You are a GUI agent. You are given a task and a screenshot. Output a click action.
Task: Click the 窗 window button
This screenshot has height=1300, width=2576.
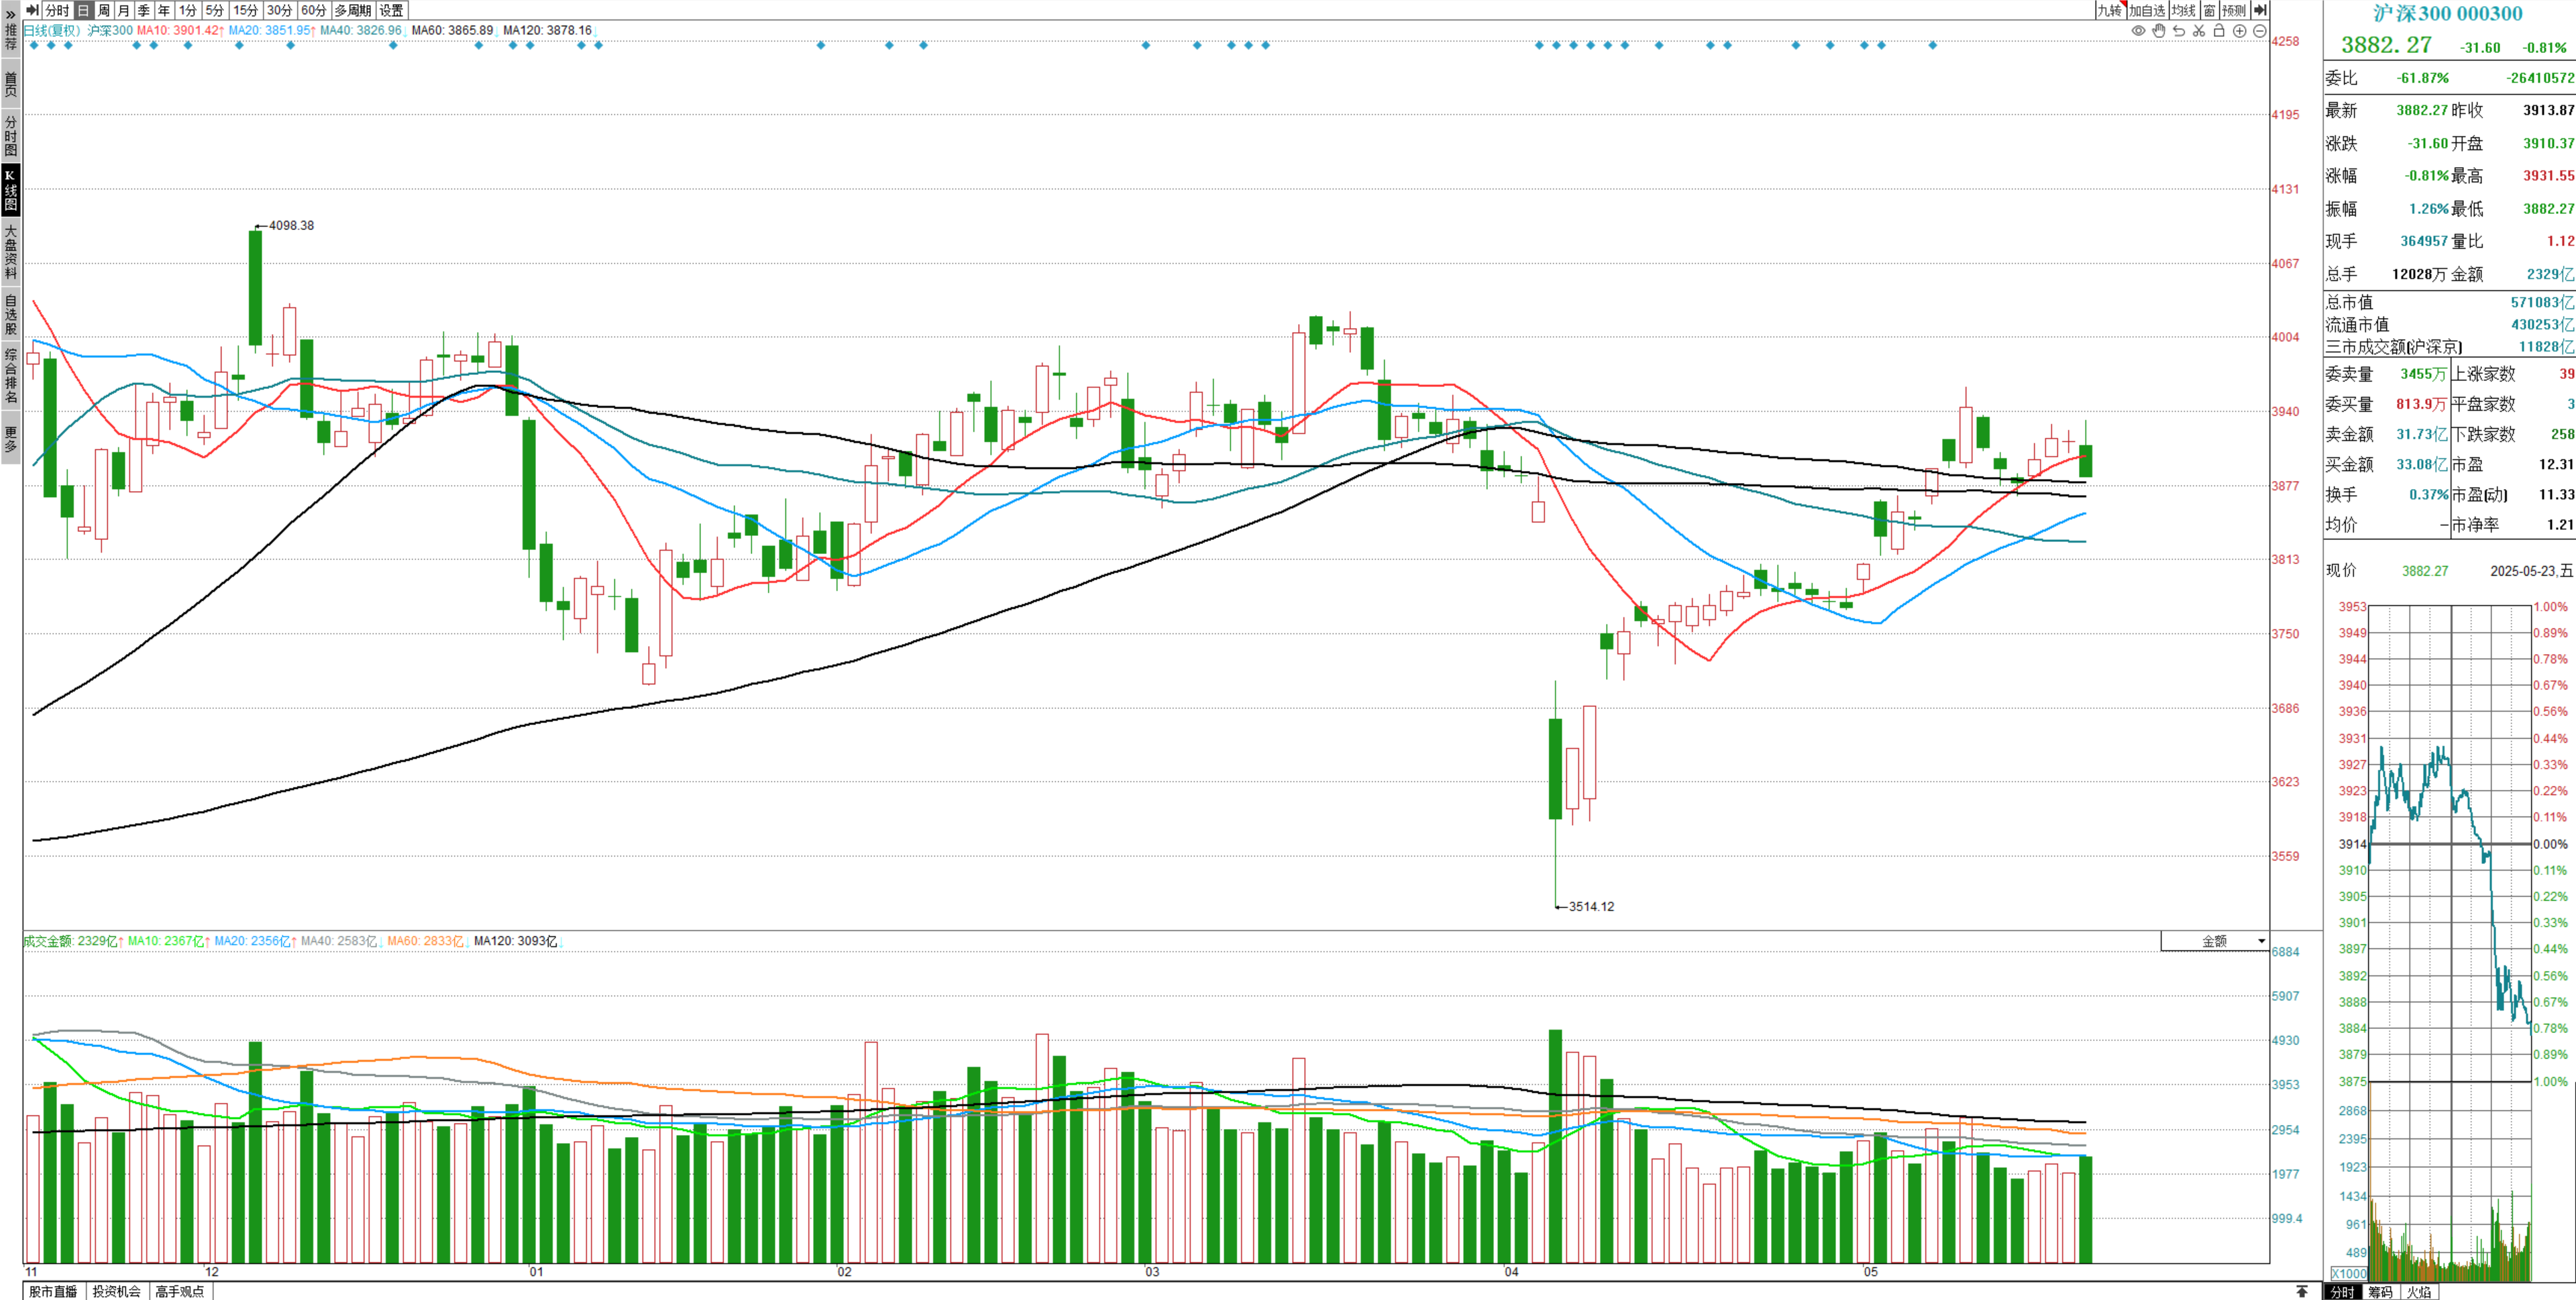pyautogui.click(x=2209, y=10)
